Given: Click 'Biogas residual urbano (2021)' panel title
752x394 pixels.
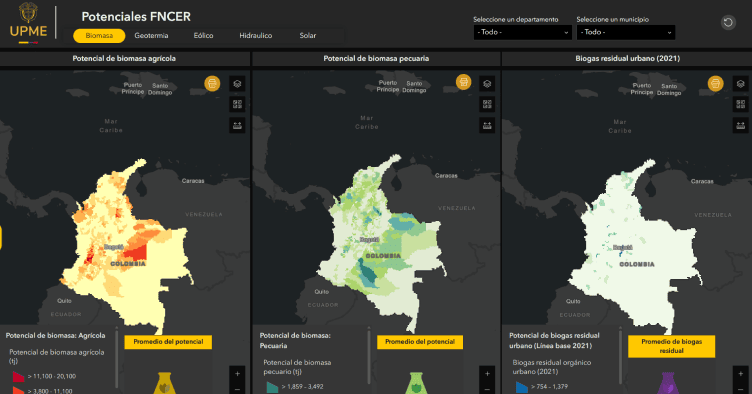Looking at the screenshot, I should [628, 58].
